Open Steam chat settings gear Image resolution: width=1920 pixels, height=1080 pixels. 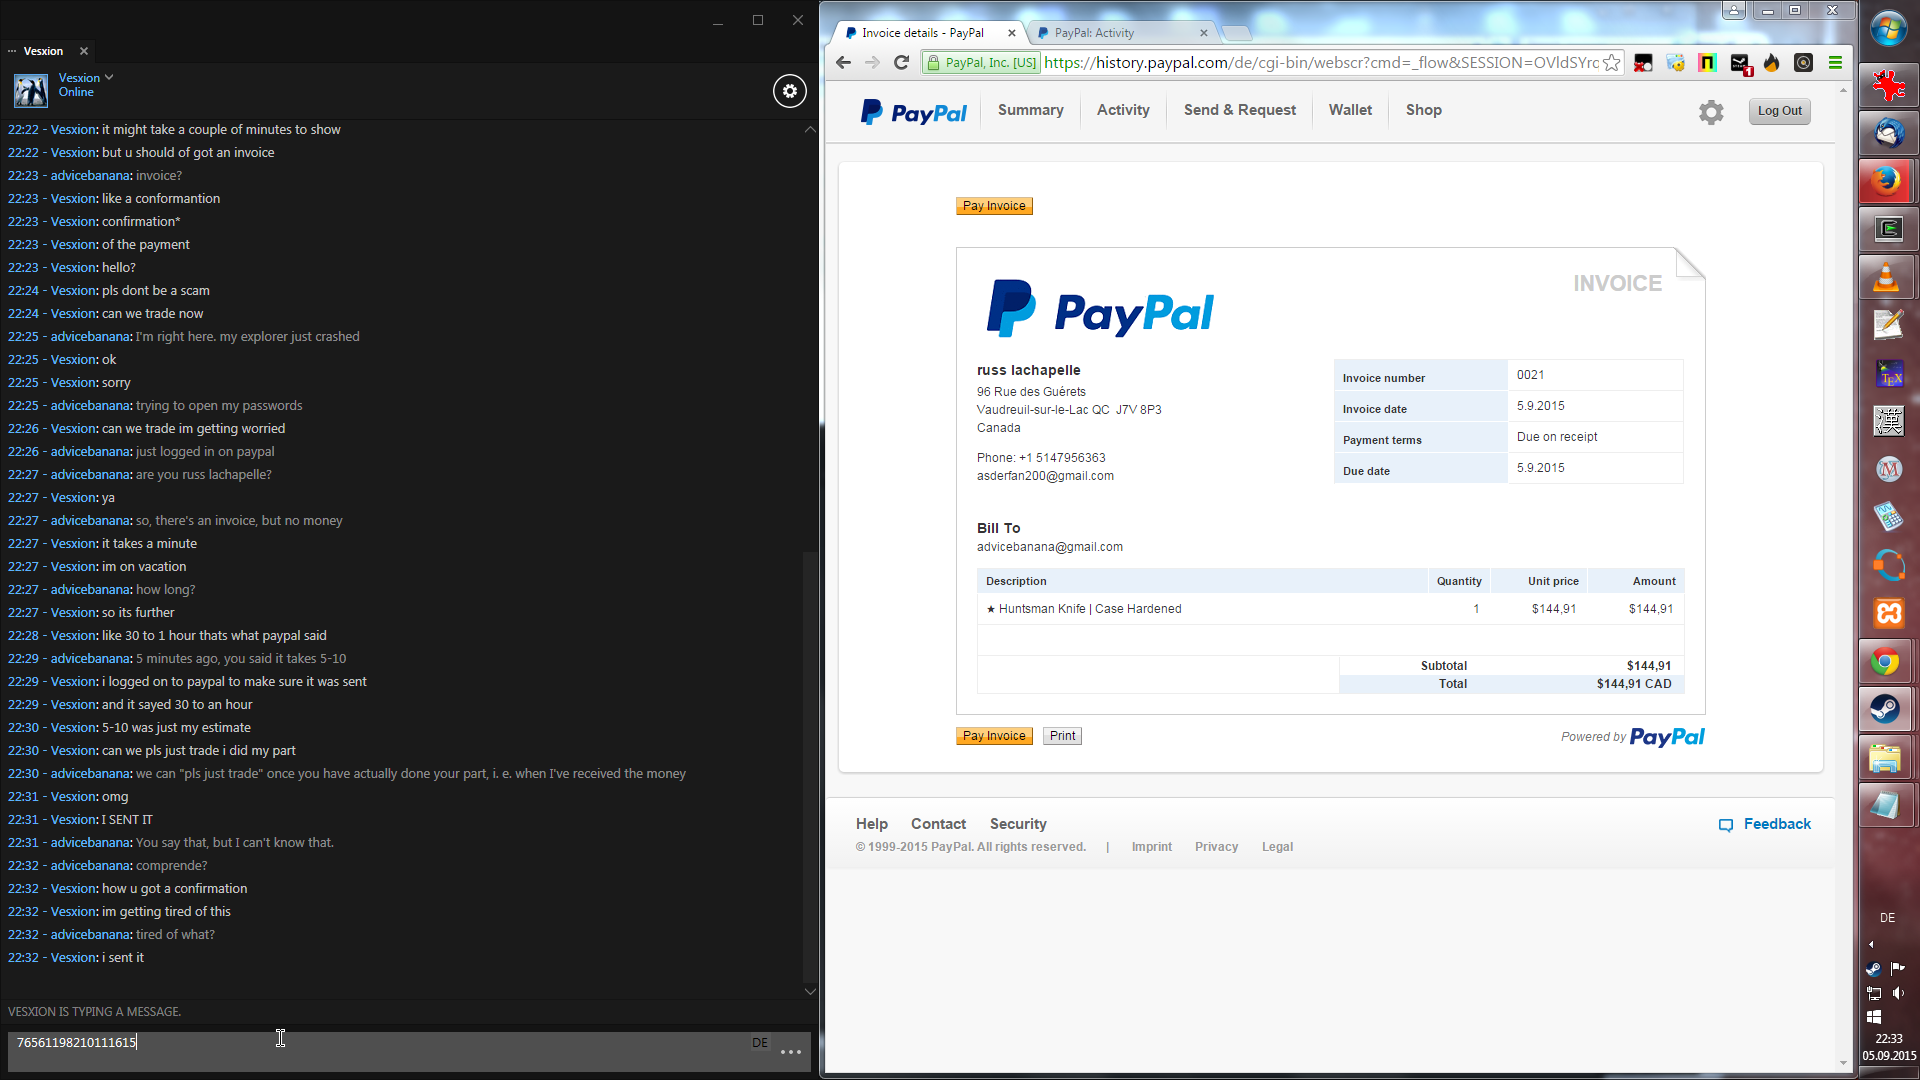(789, 91)
